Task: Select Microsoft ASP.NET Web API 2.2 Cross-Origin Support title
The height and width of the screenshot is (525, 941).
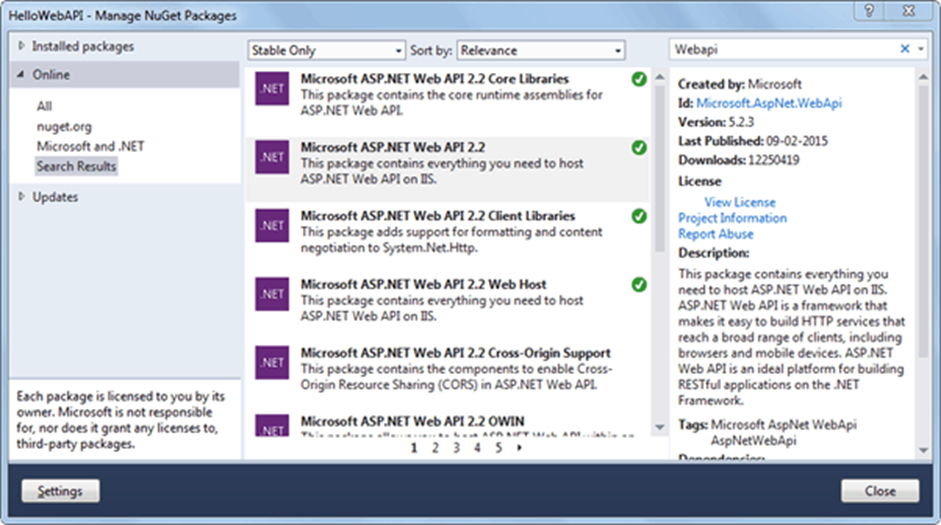Action: click(455, 352)
